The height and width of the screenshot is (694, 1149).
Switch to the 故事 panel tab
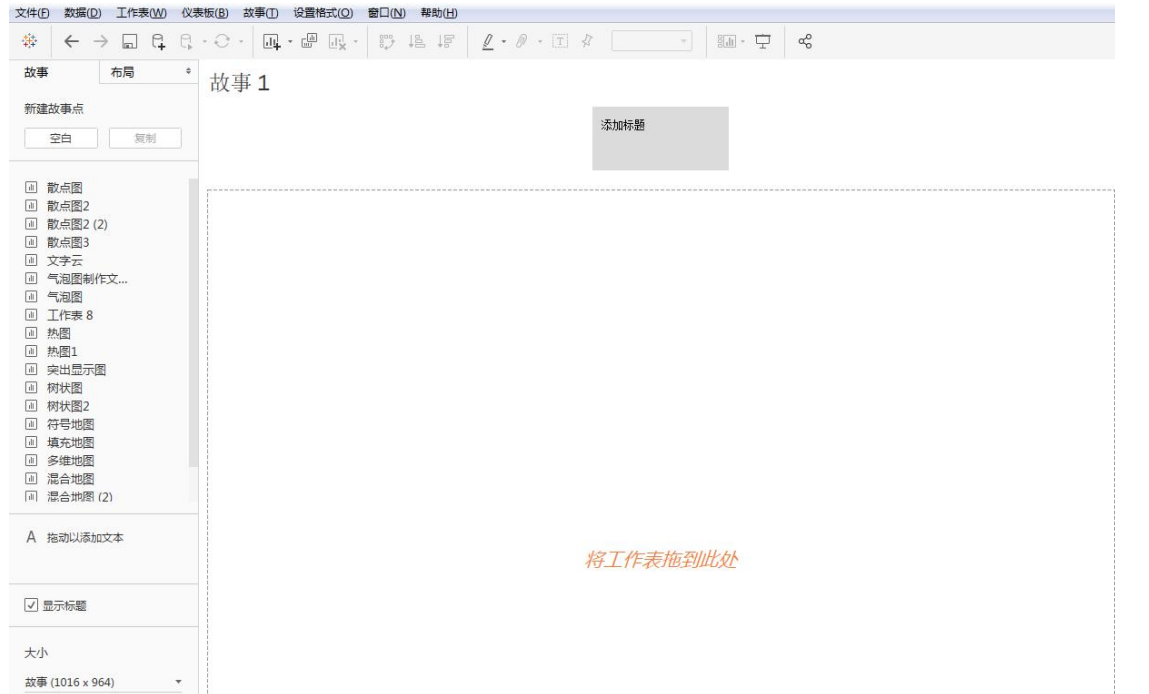coord(53,73)
